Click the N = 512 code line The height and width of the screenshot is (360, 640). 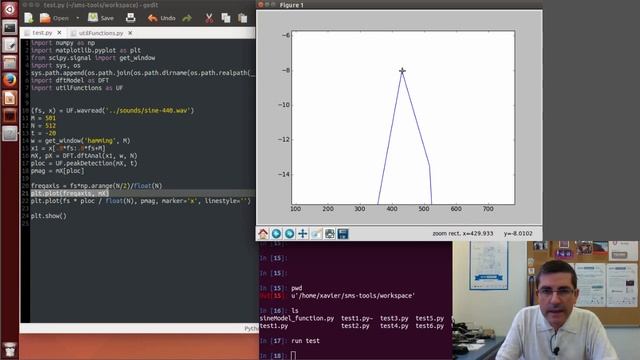[43, 126]
